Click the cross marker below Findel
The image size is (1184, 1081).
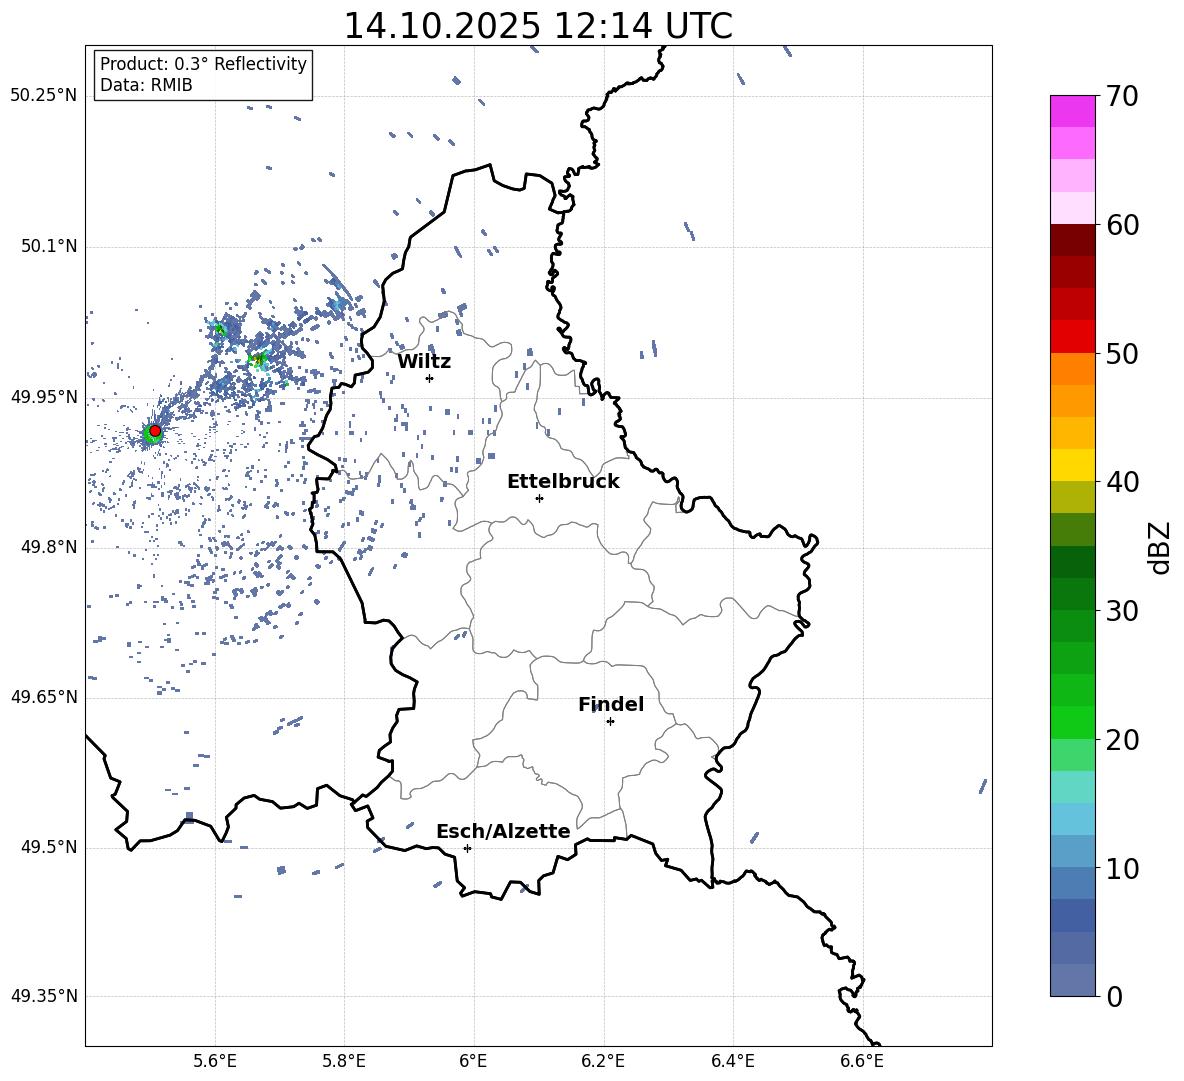click(610, 722)
